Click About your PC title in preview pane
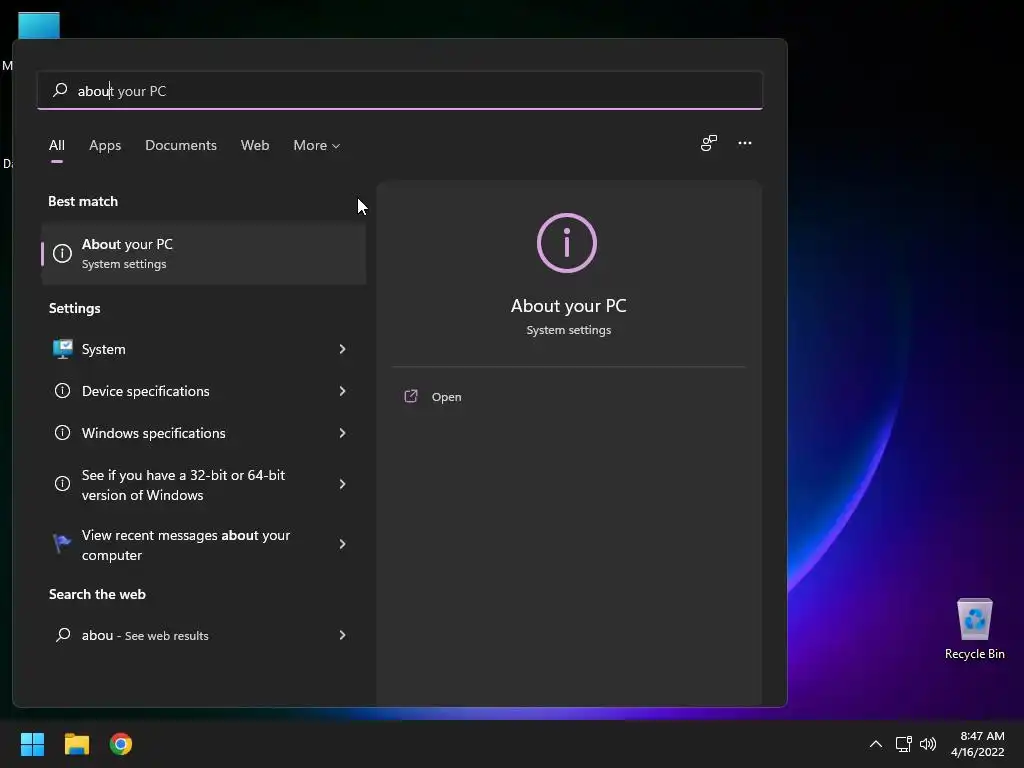The width and height of the screenshot is (1024, 768). [x=568, y=306]
